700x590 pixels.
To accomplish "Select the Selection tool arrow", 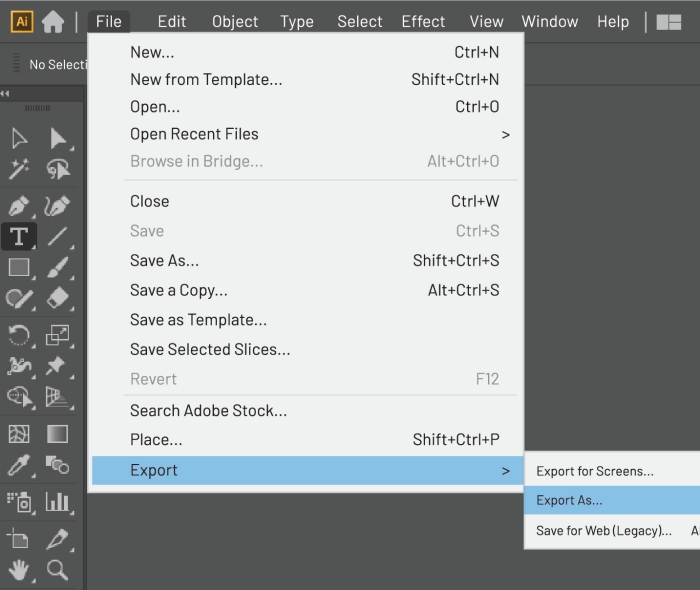I will pos(19,138).
